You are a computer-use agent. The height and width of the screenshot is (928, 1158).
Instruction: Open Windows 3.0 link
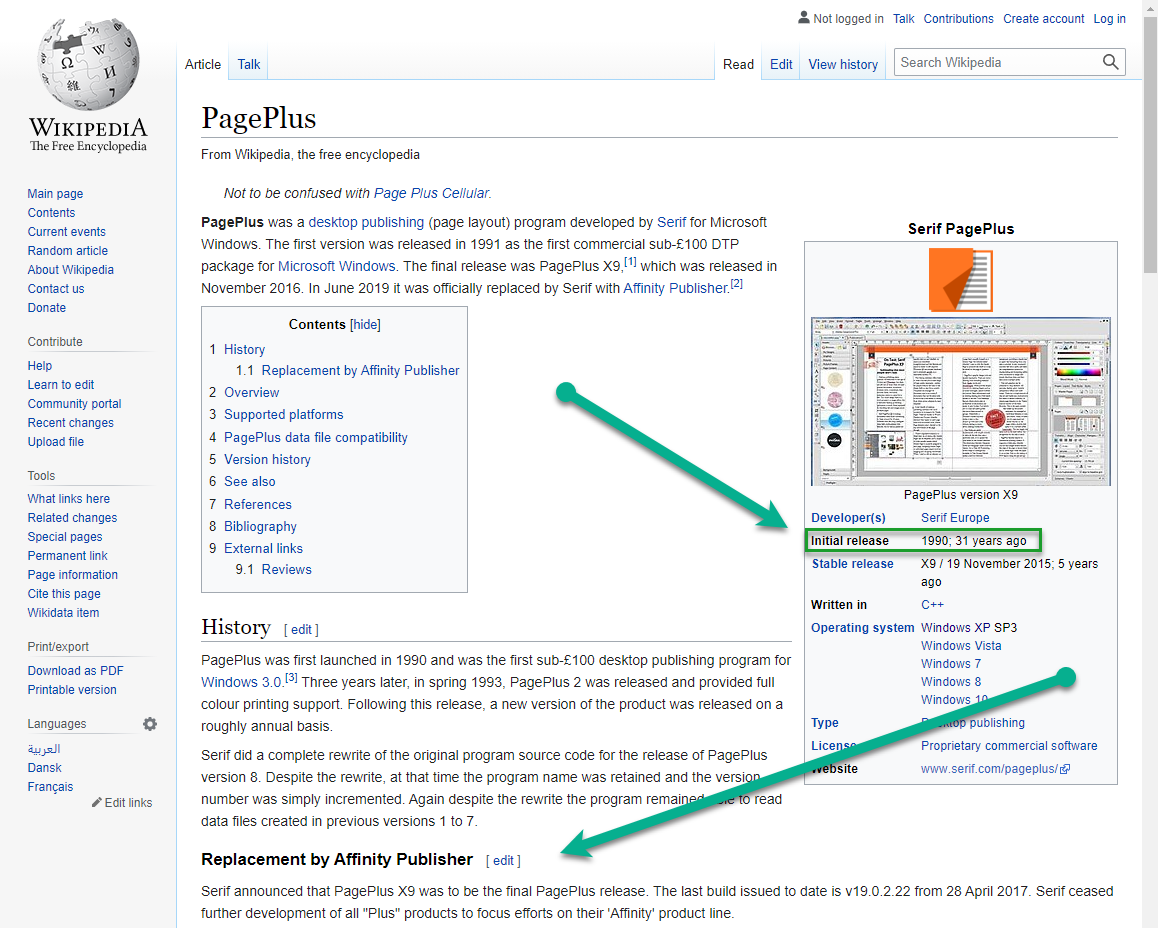pyautogui.click(x=240, y=682)
